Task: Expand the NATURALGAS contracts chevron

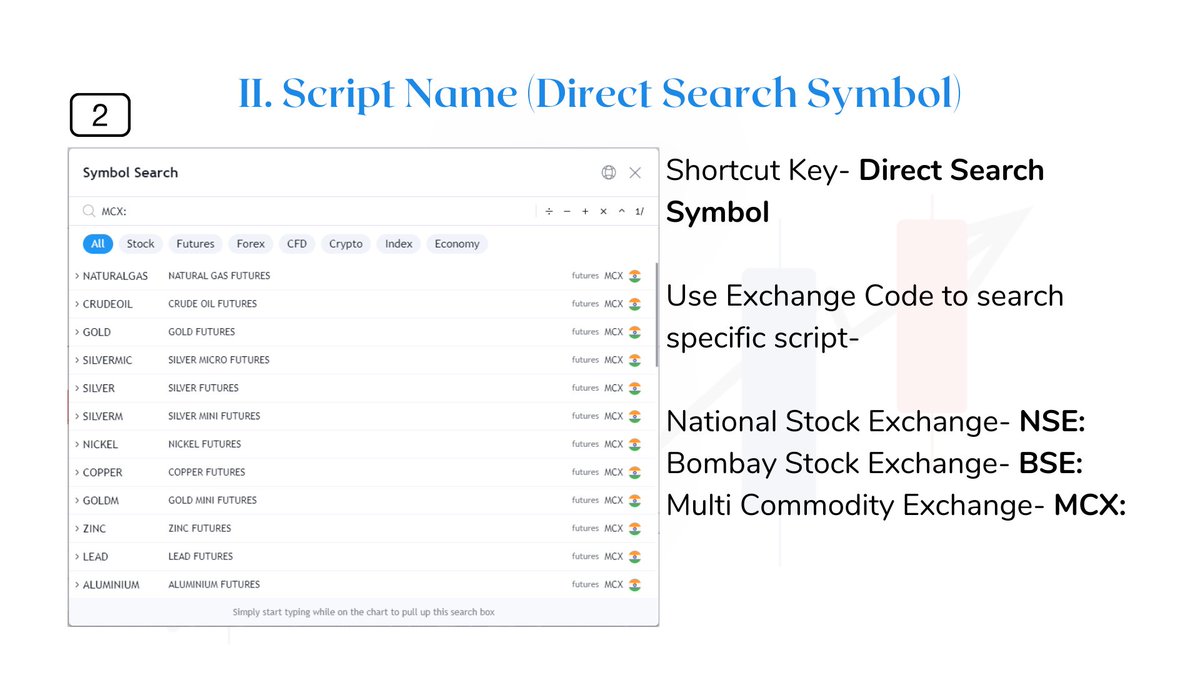Action: click(x=77, y=276)
